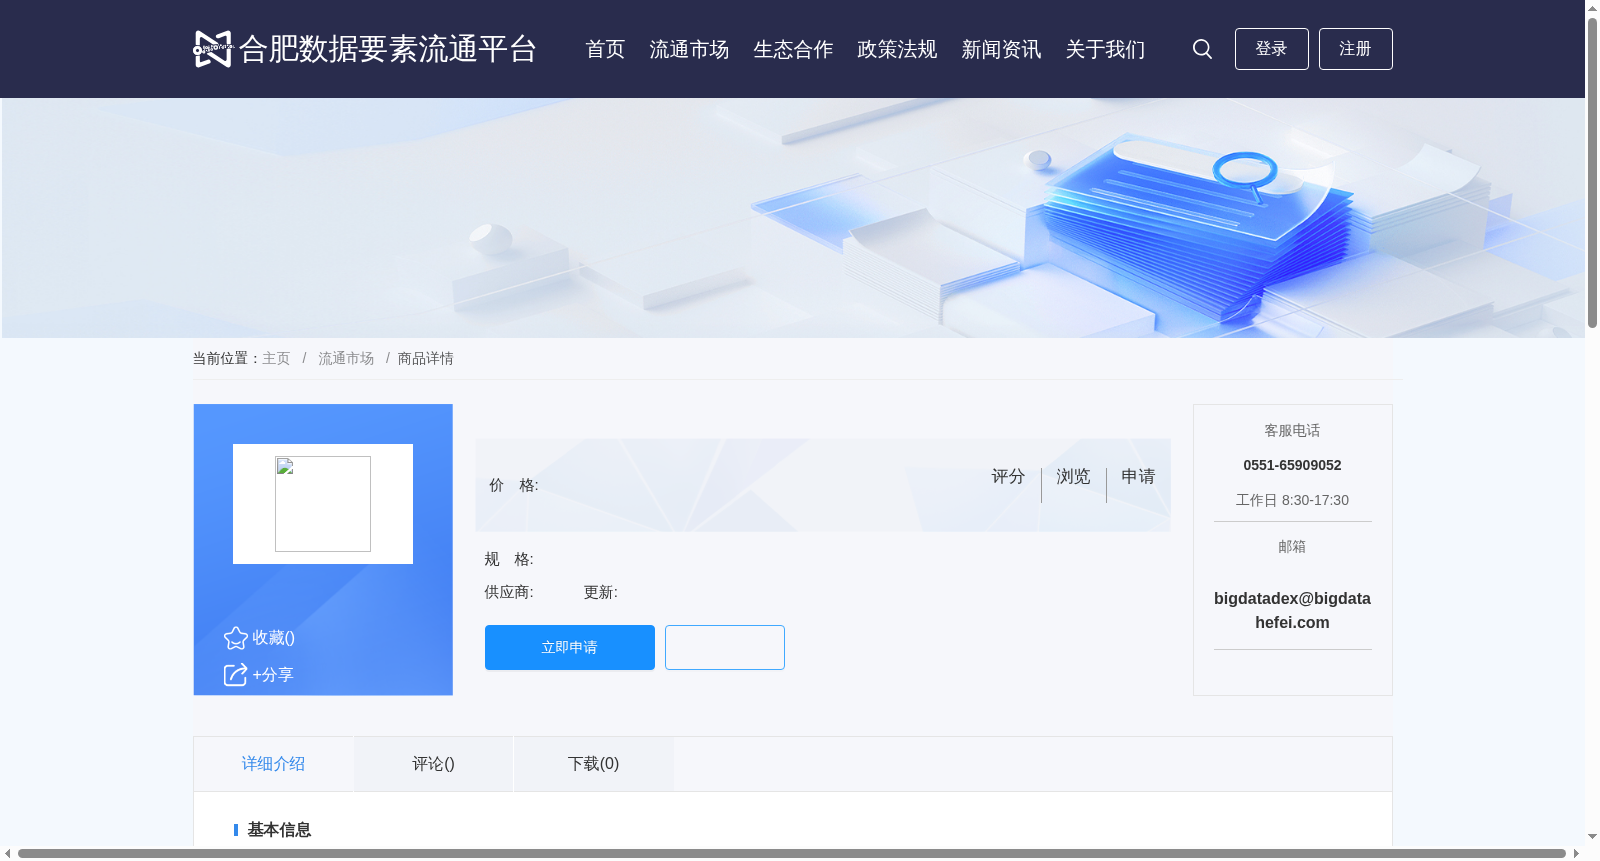Click the horizontal scrollbar thumb
Image resolution: width=1600 pixels, height=861 pixels.
791,853
